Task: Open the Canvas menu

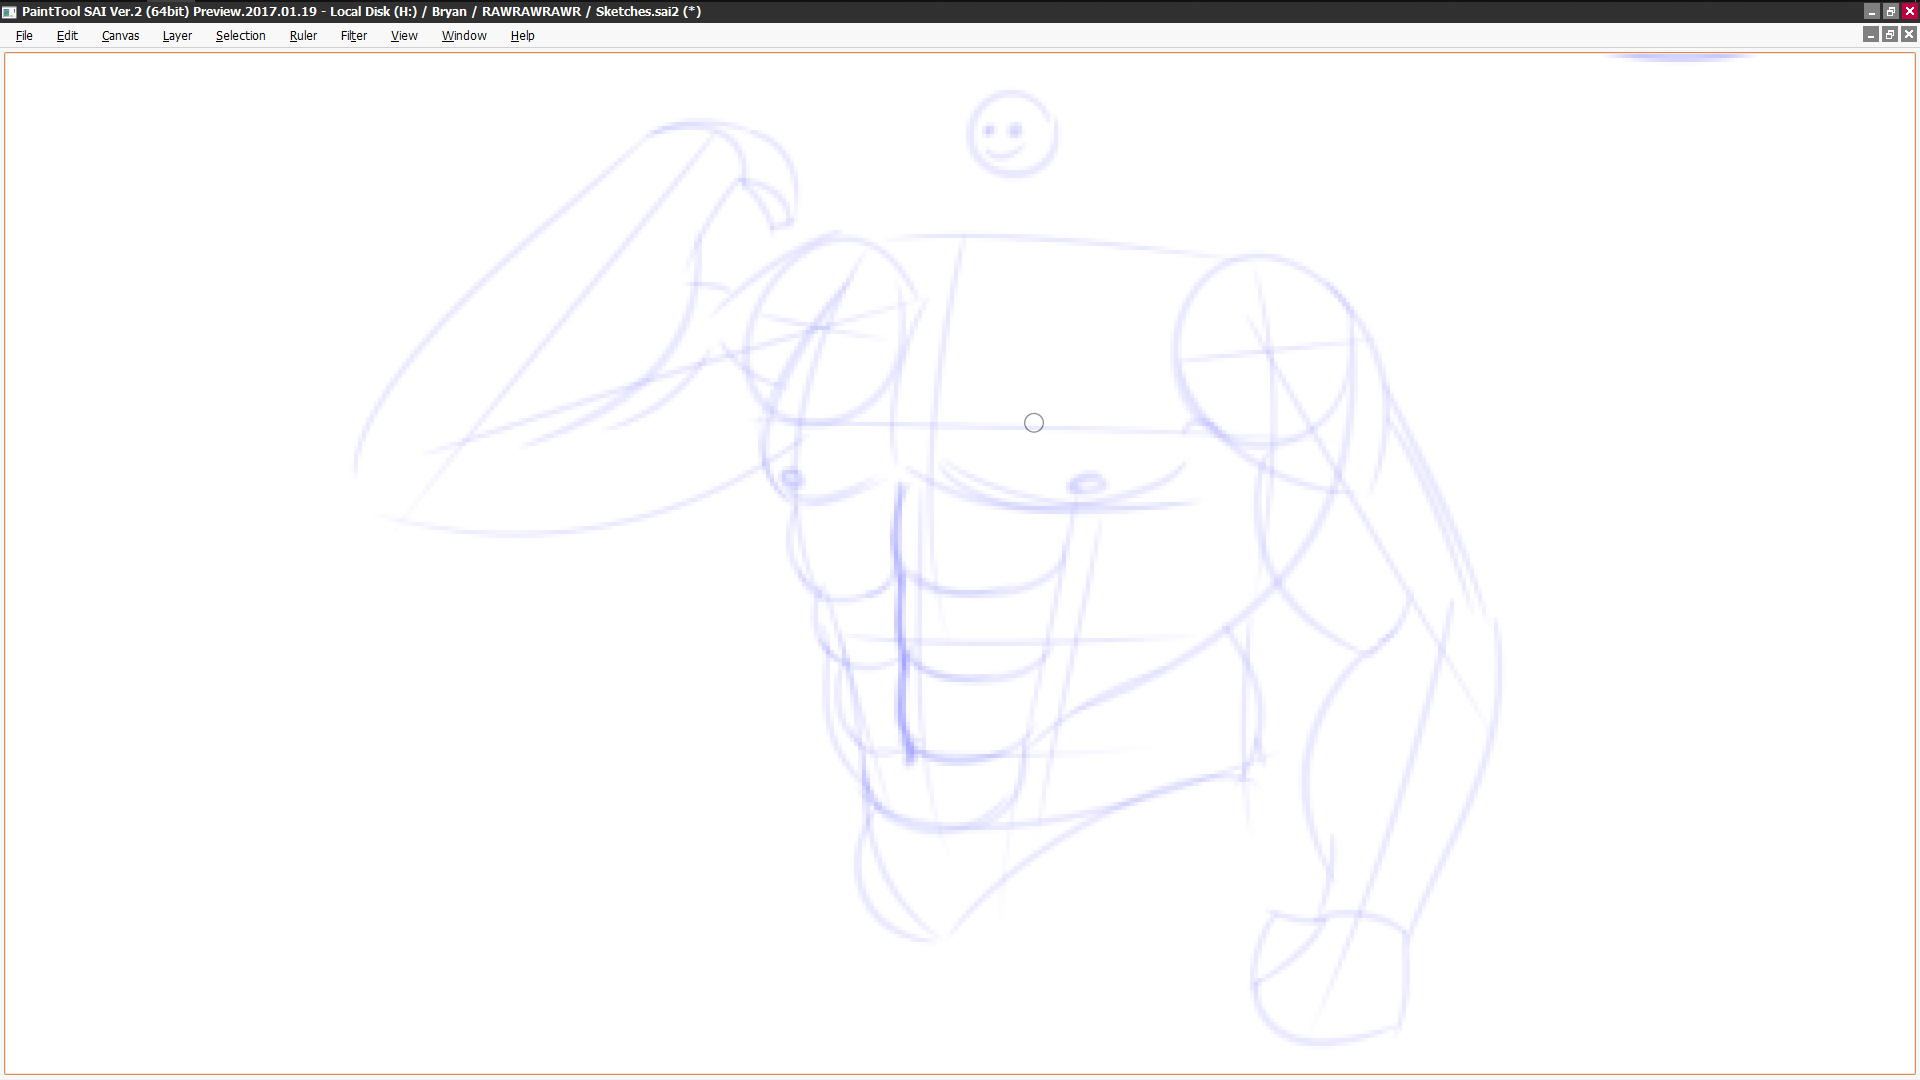Action: (x=120, y=35)
